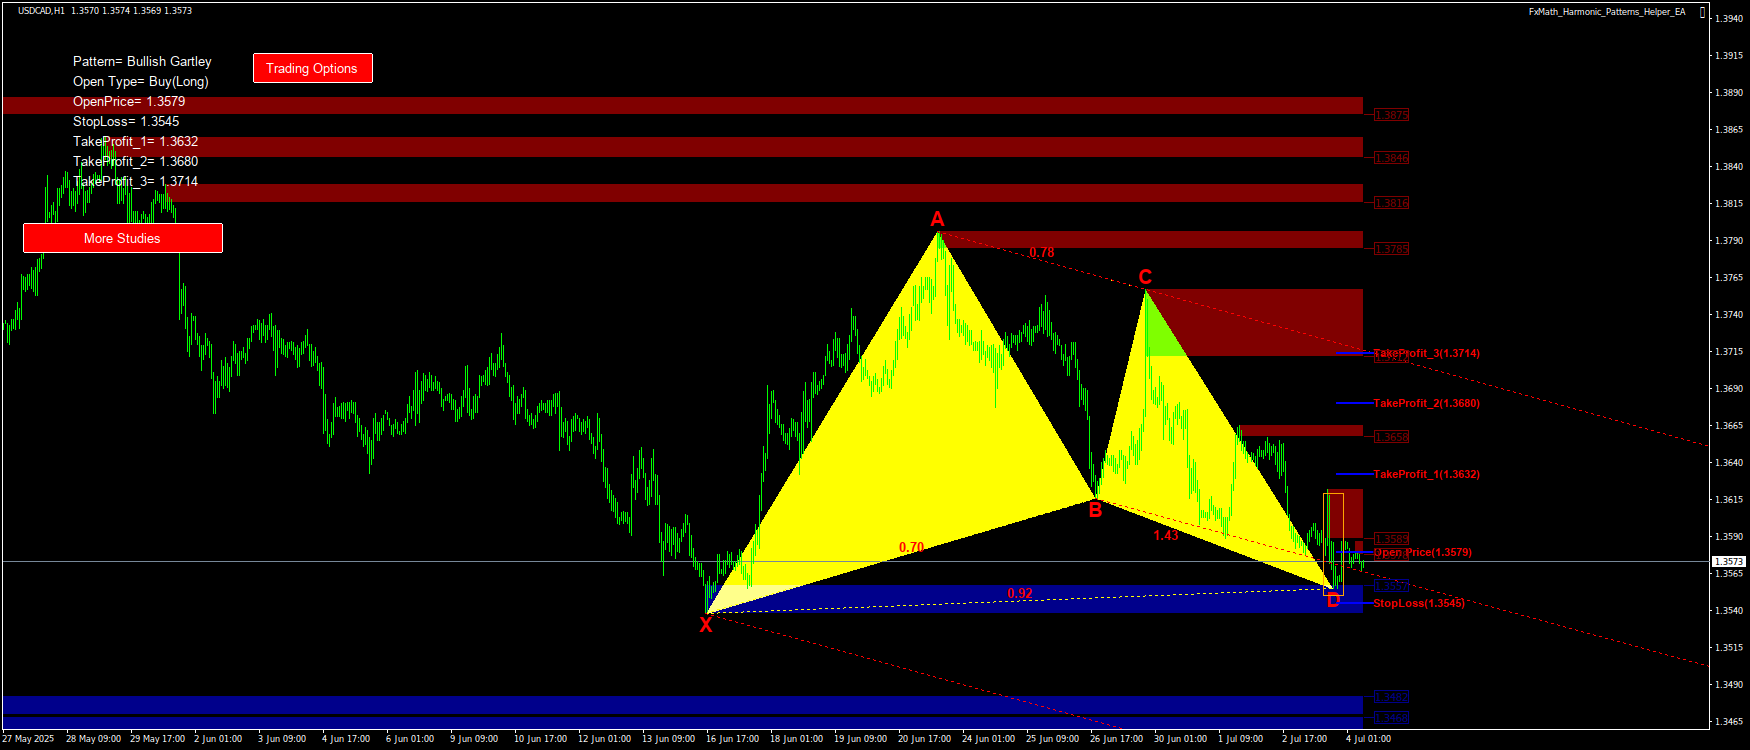Select the red D point marker
The height and width of the screenshot is (750, 1750).
[1332, 601]
